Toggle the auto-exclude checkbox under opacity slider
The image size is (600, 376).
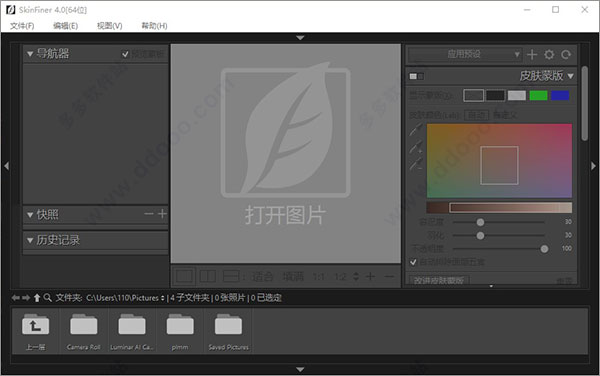[x=413, y=262]
